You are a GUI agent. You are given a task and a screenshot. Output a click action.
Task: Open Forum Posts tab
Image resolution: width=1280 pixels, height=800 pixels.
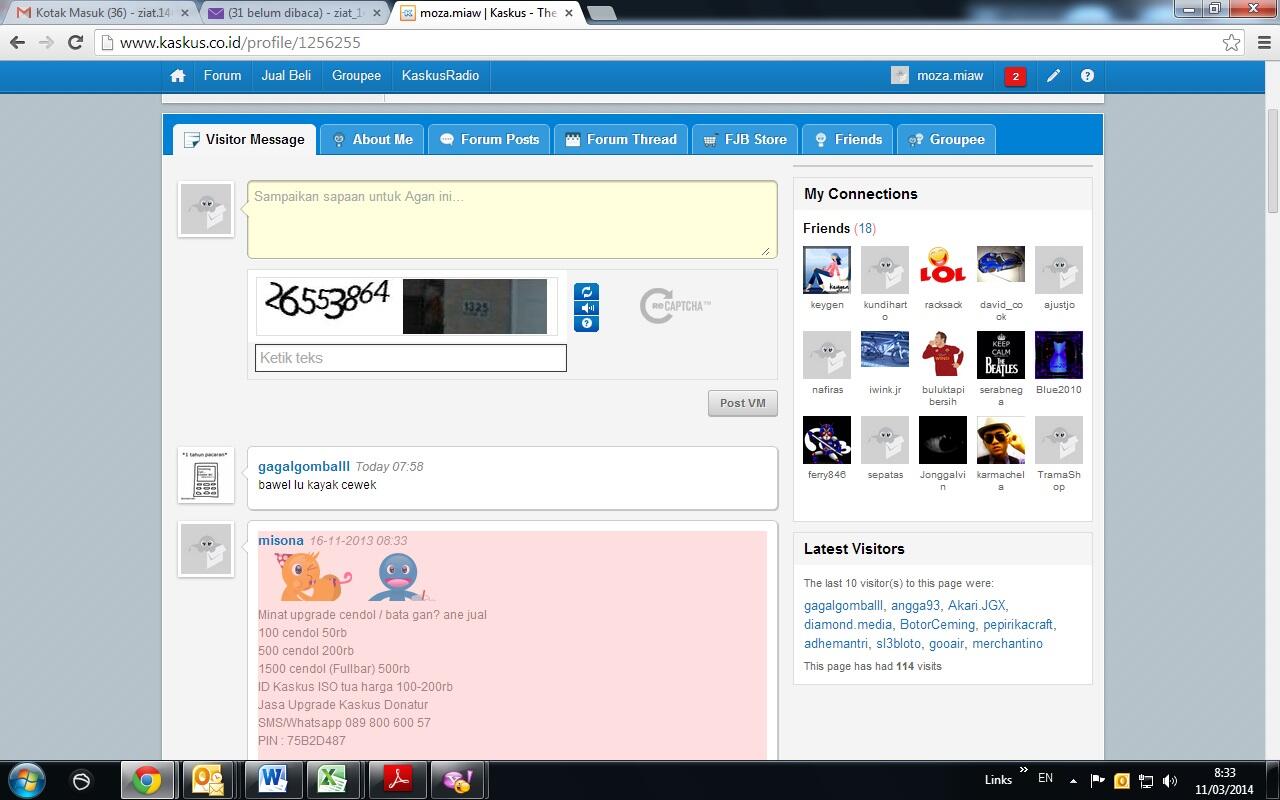click(x=489, y=140)
